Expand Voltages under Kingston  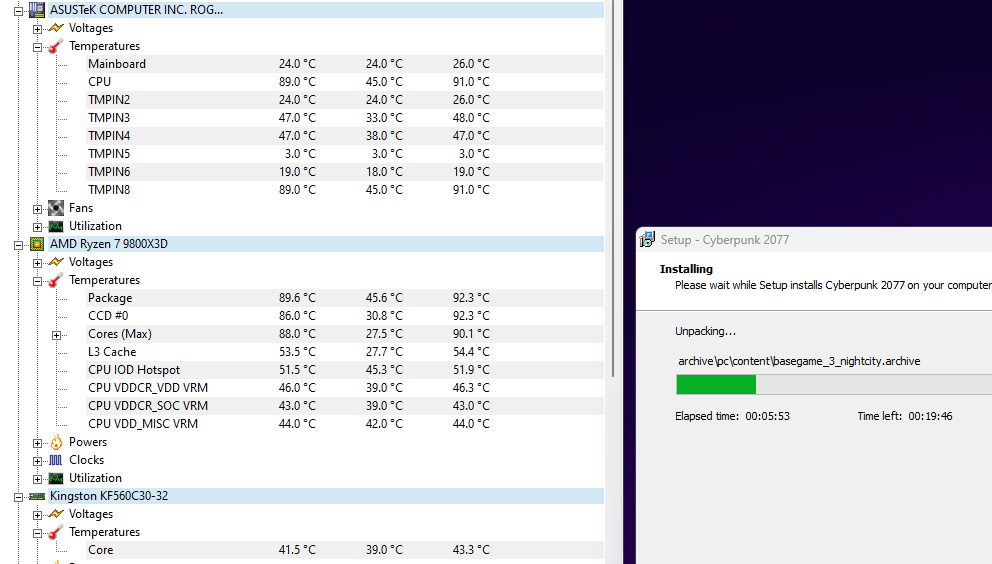(x=37, y=515)
